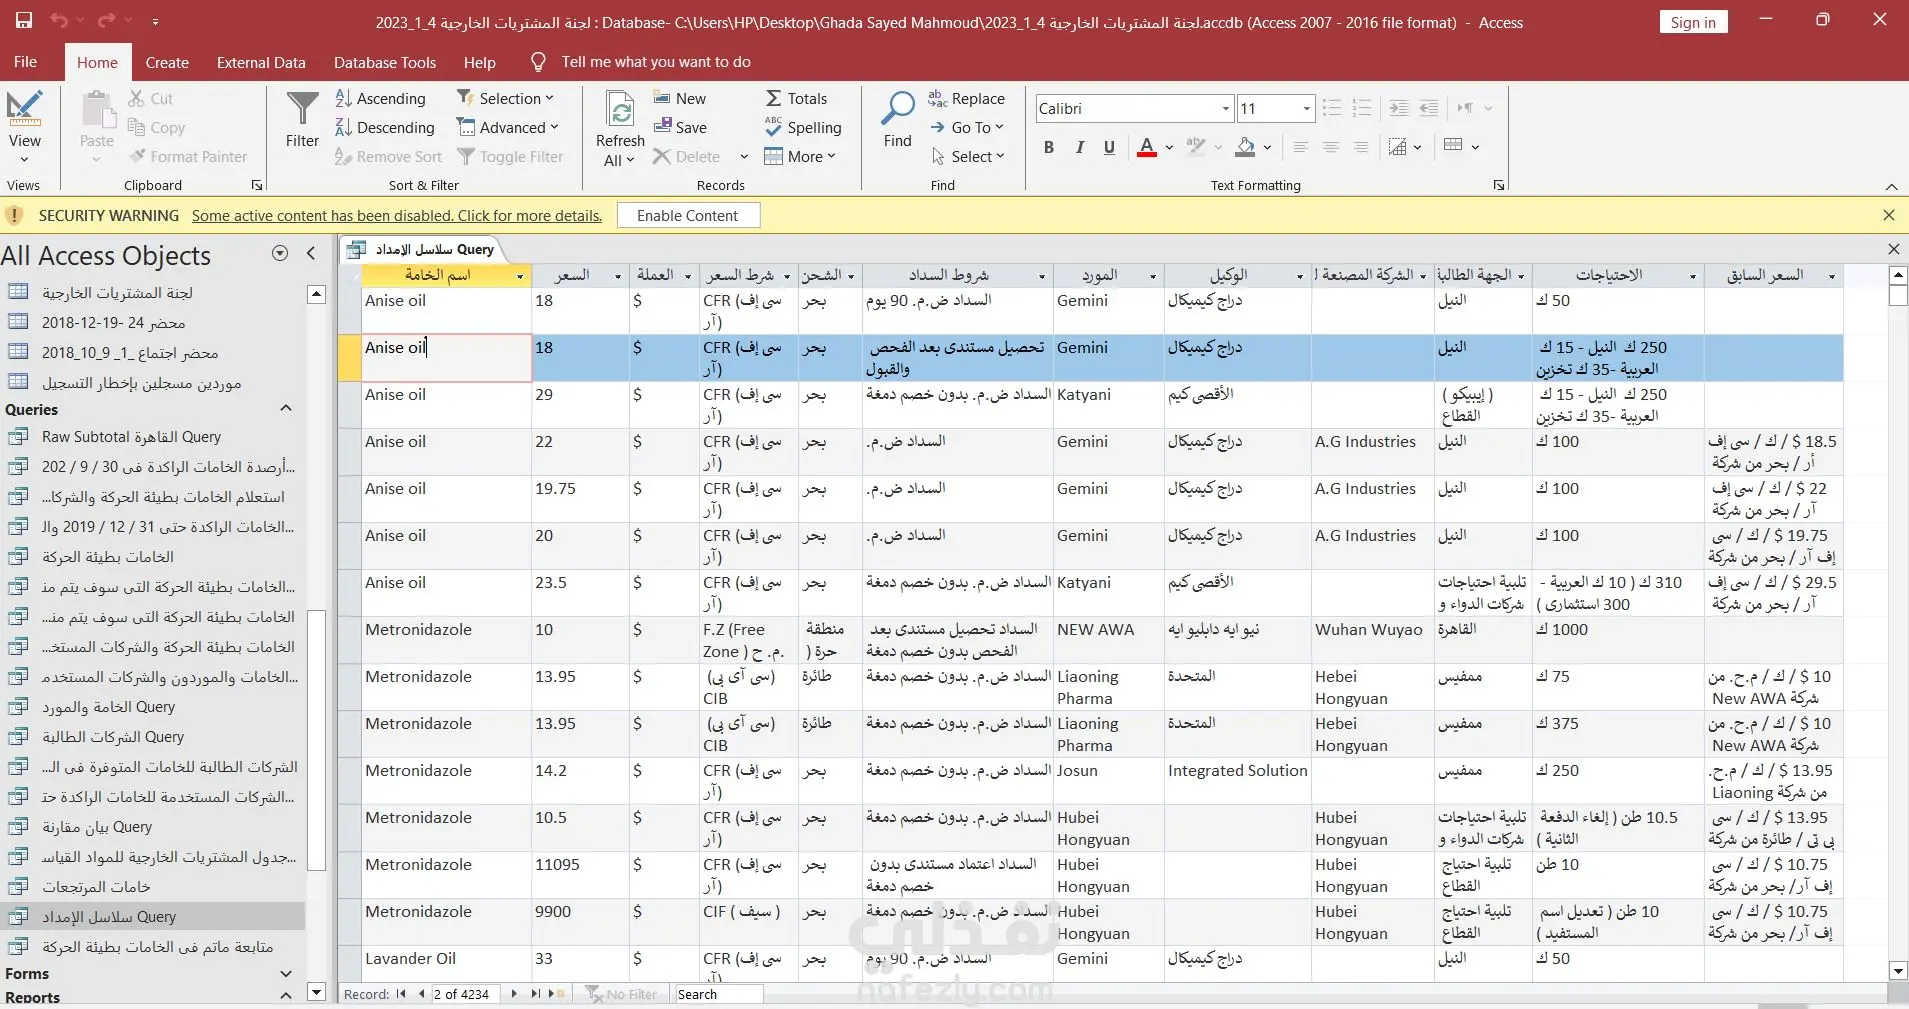Show the Totals row

tap(796, 98)
